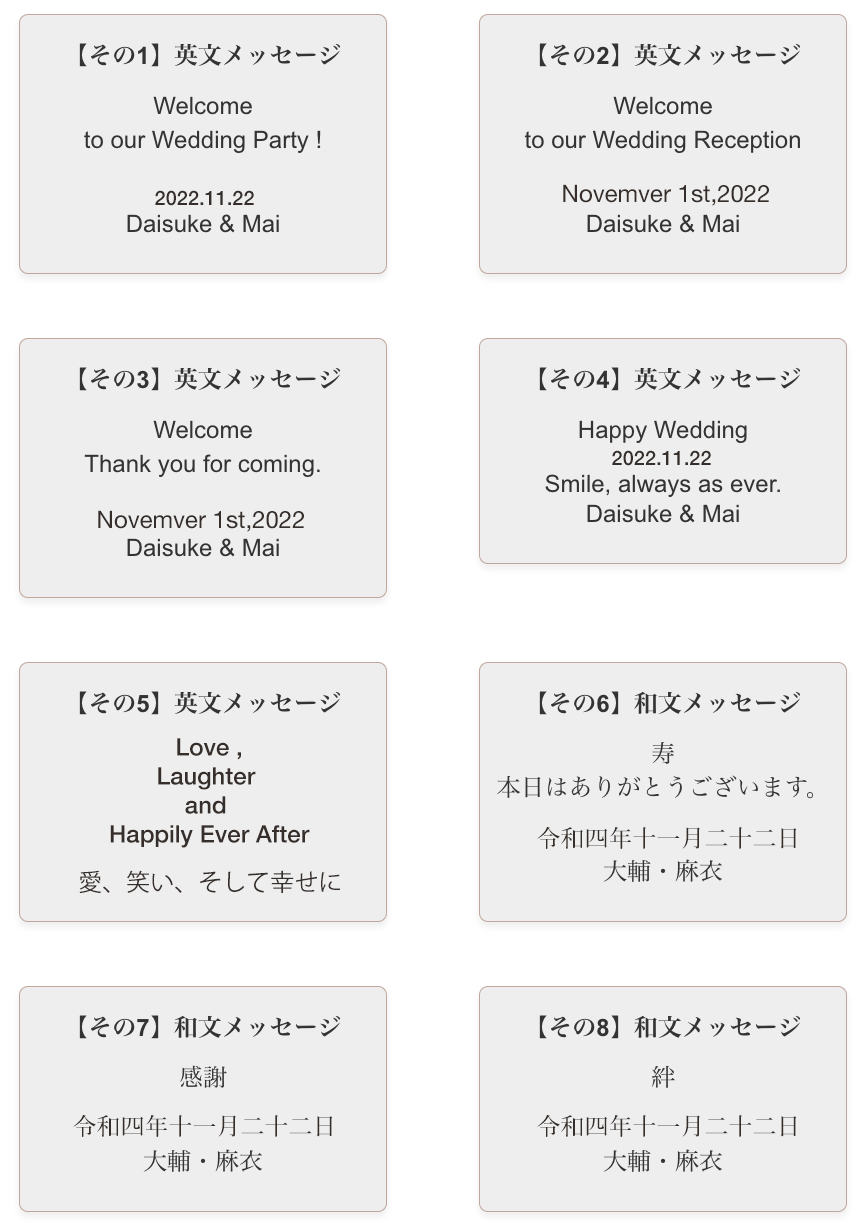Image resolution: width=864 pixels, height=1223 pixels.
Task: Click 本日はありがとうございます。 text
Action: point(659,787)
